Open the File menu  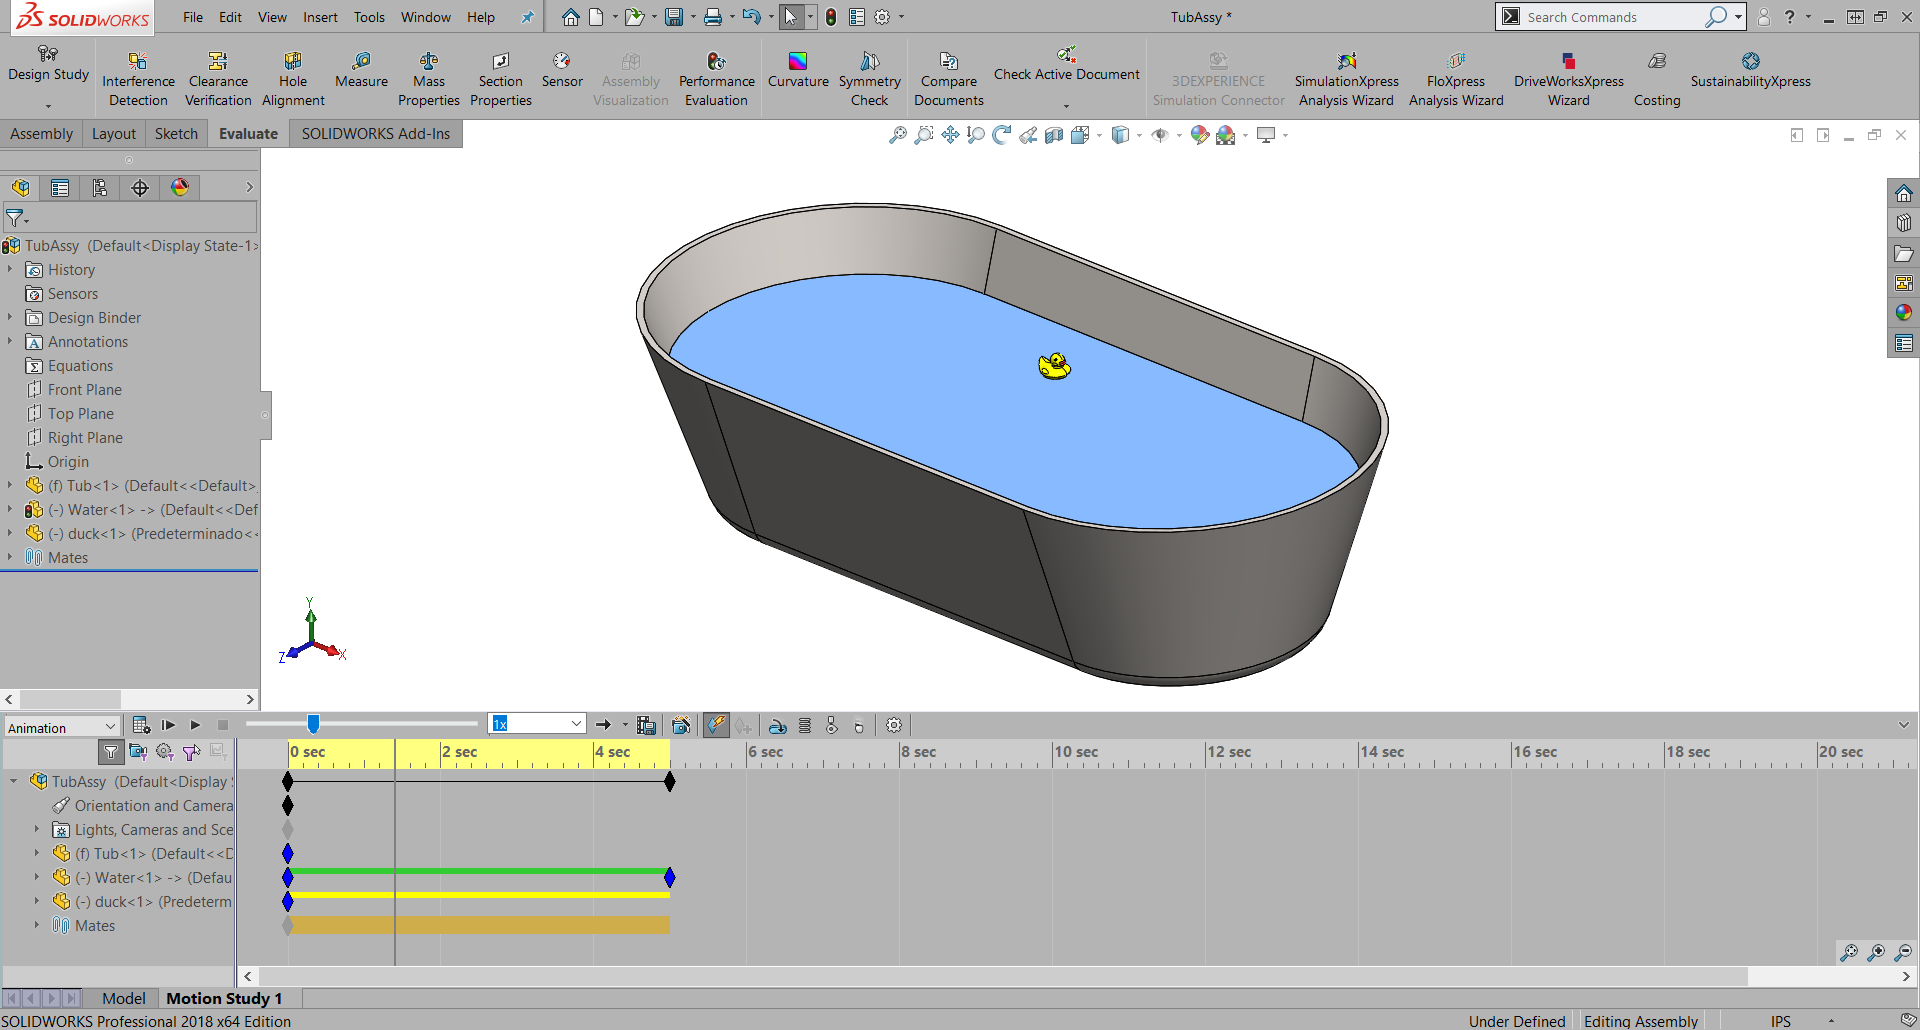[x=193, y=17]
